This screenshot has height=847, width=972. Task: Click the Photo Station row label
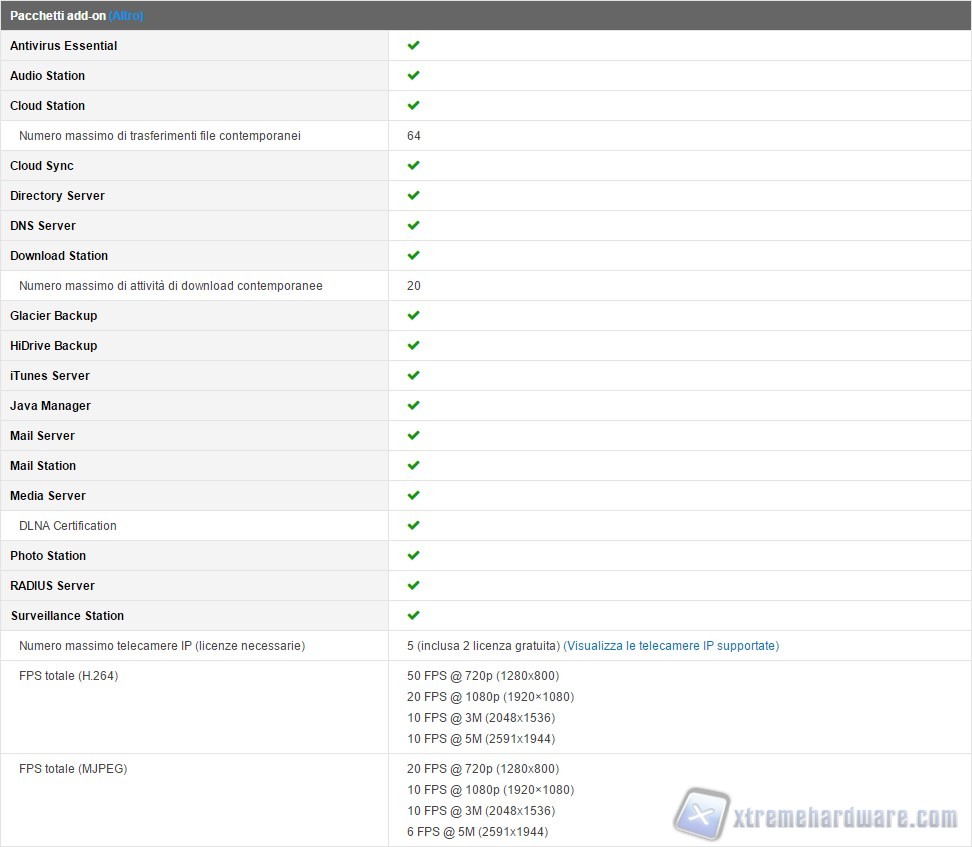48,556
